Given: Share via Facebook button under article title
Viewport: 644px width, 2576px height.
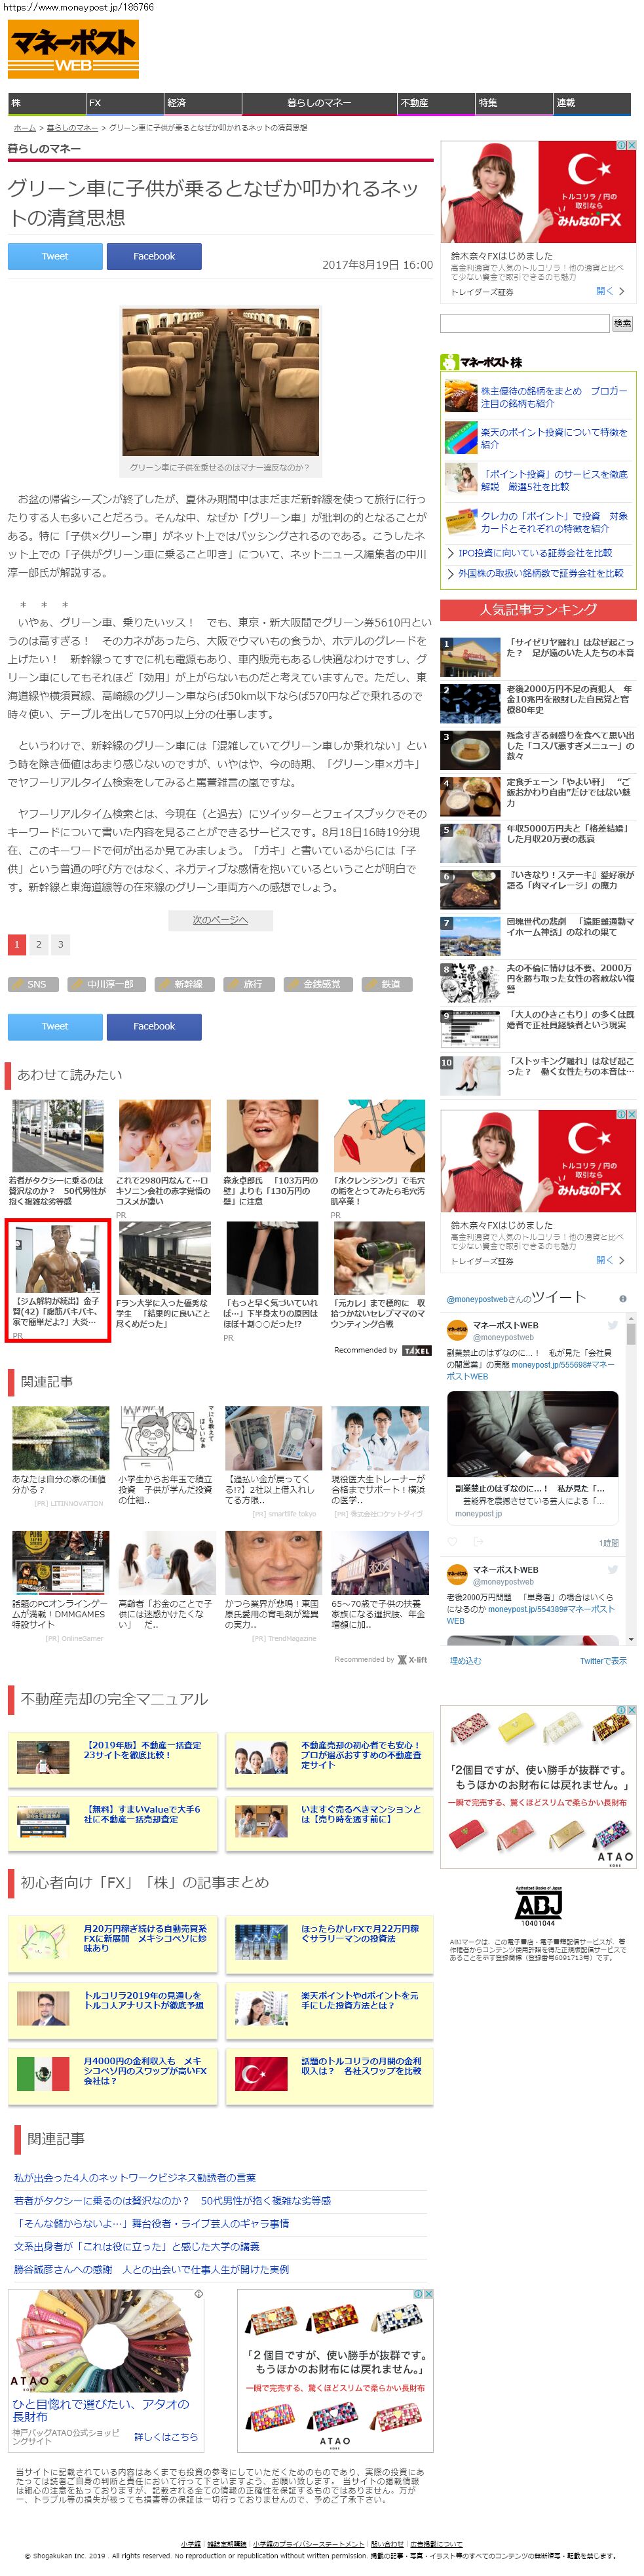Looking at the screenshot, I should click(x=154, y=256).
